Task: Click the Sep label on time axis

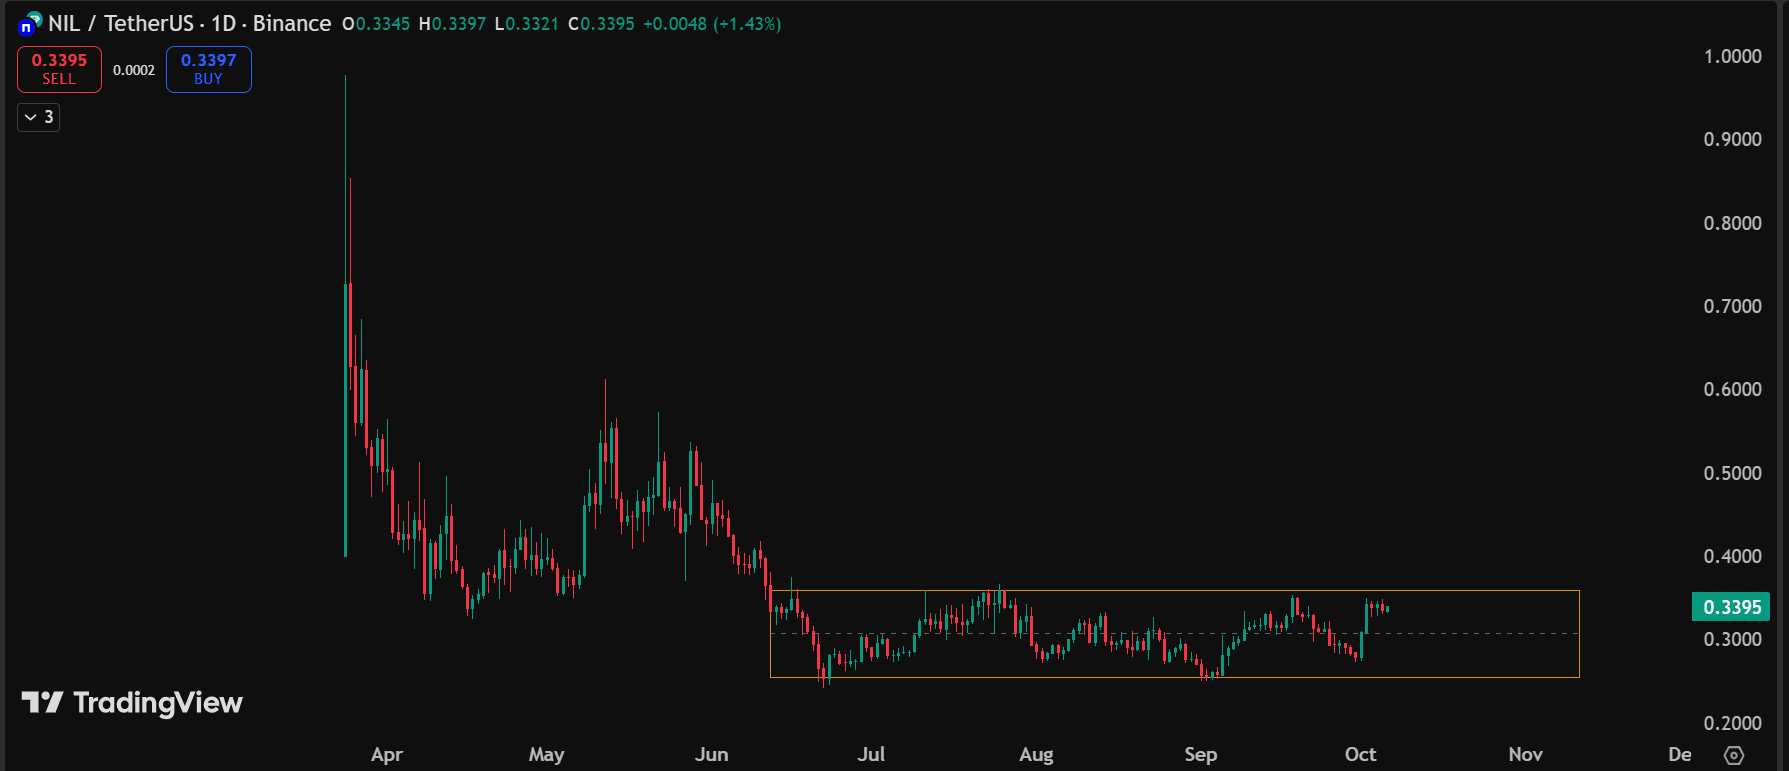Action: pos(1200,755)
